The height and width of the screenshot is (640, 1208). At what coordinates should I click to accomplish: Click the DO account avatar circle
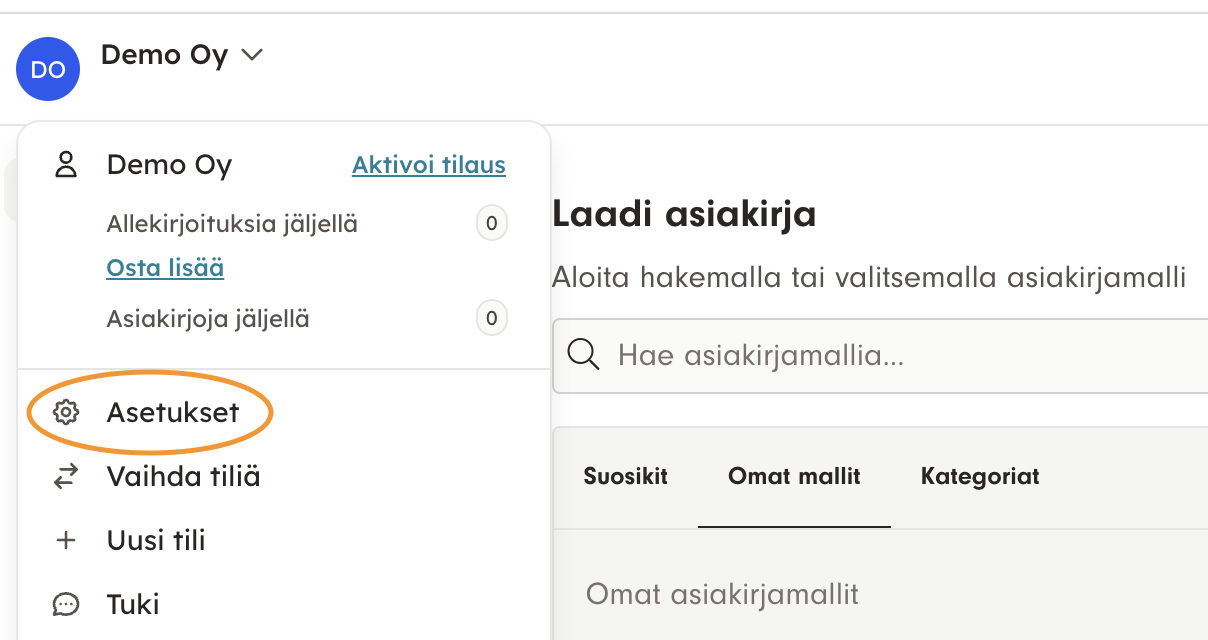[x=48, y=69]
